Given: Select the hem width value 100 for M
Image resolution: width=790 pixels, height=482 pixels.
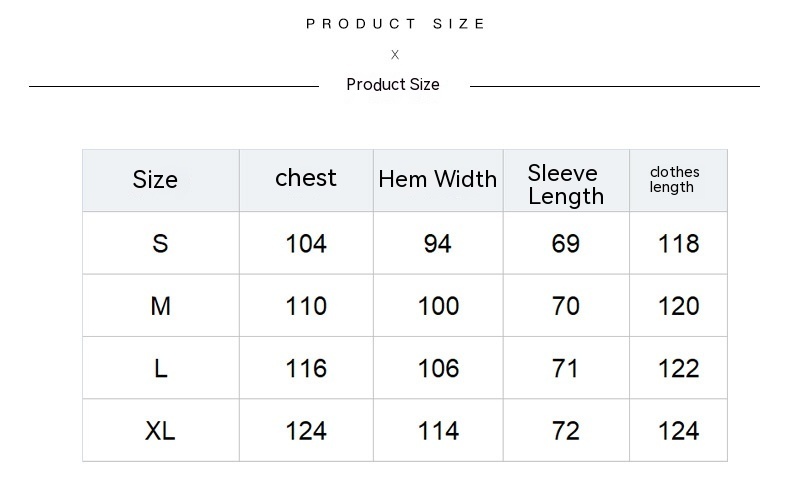Looking at the screenshot, I should click(438, 306).
